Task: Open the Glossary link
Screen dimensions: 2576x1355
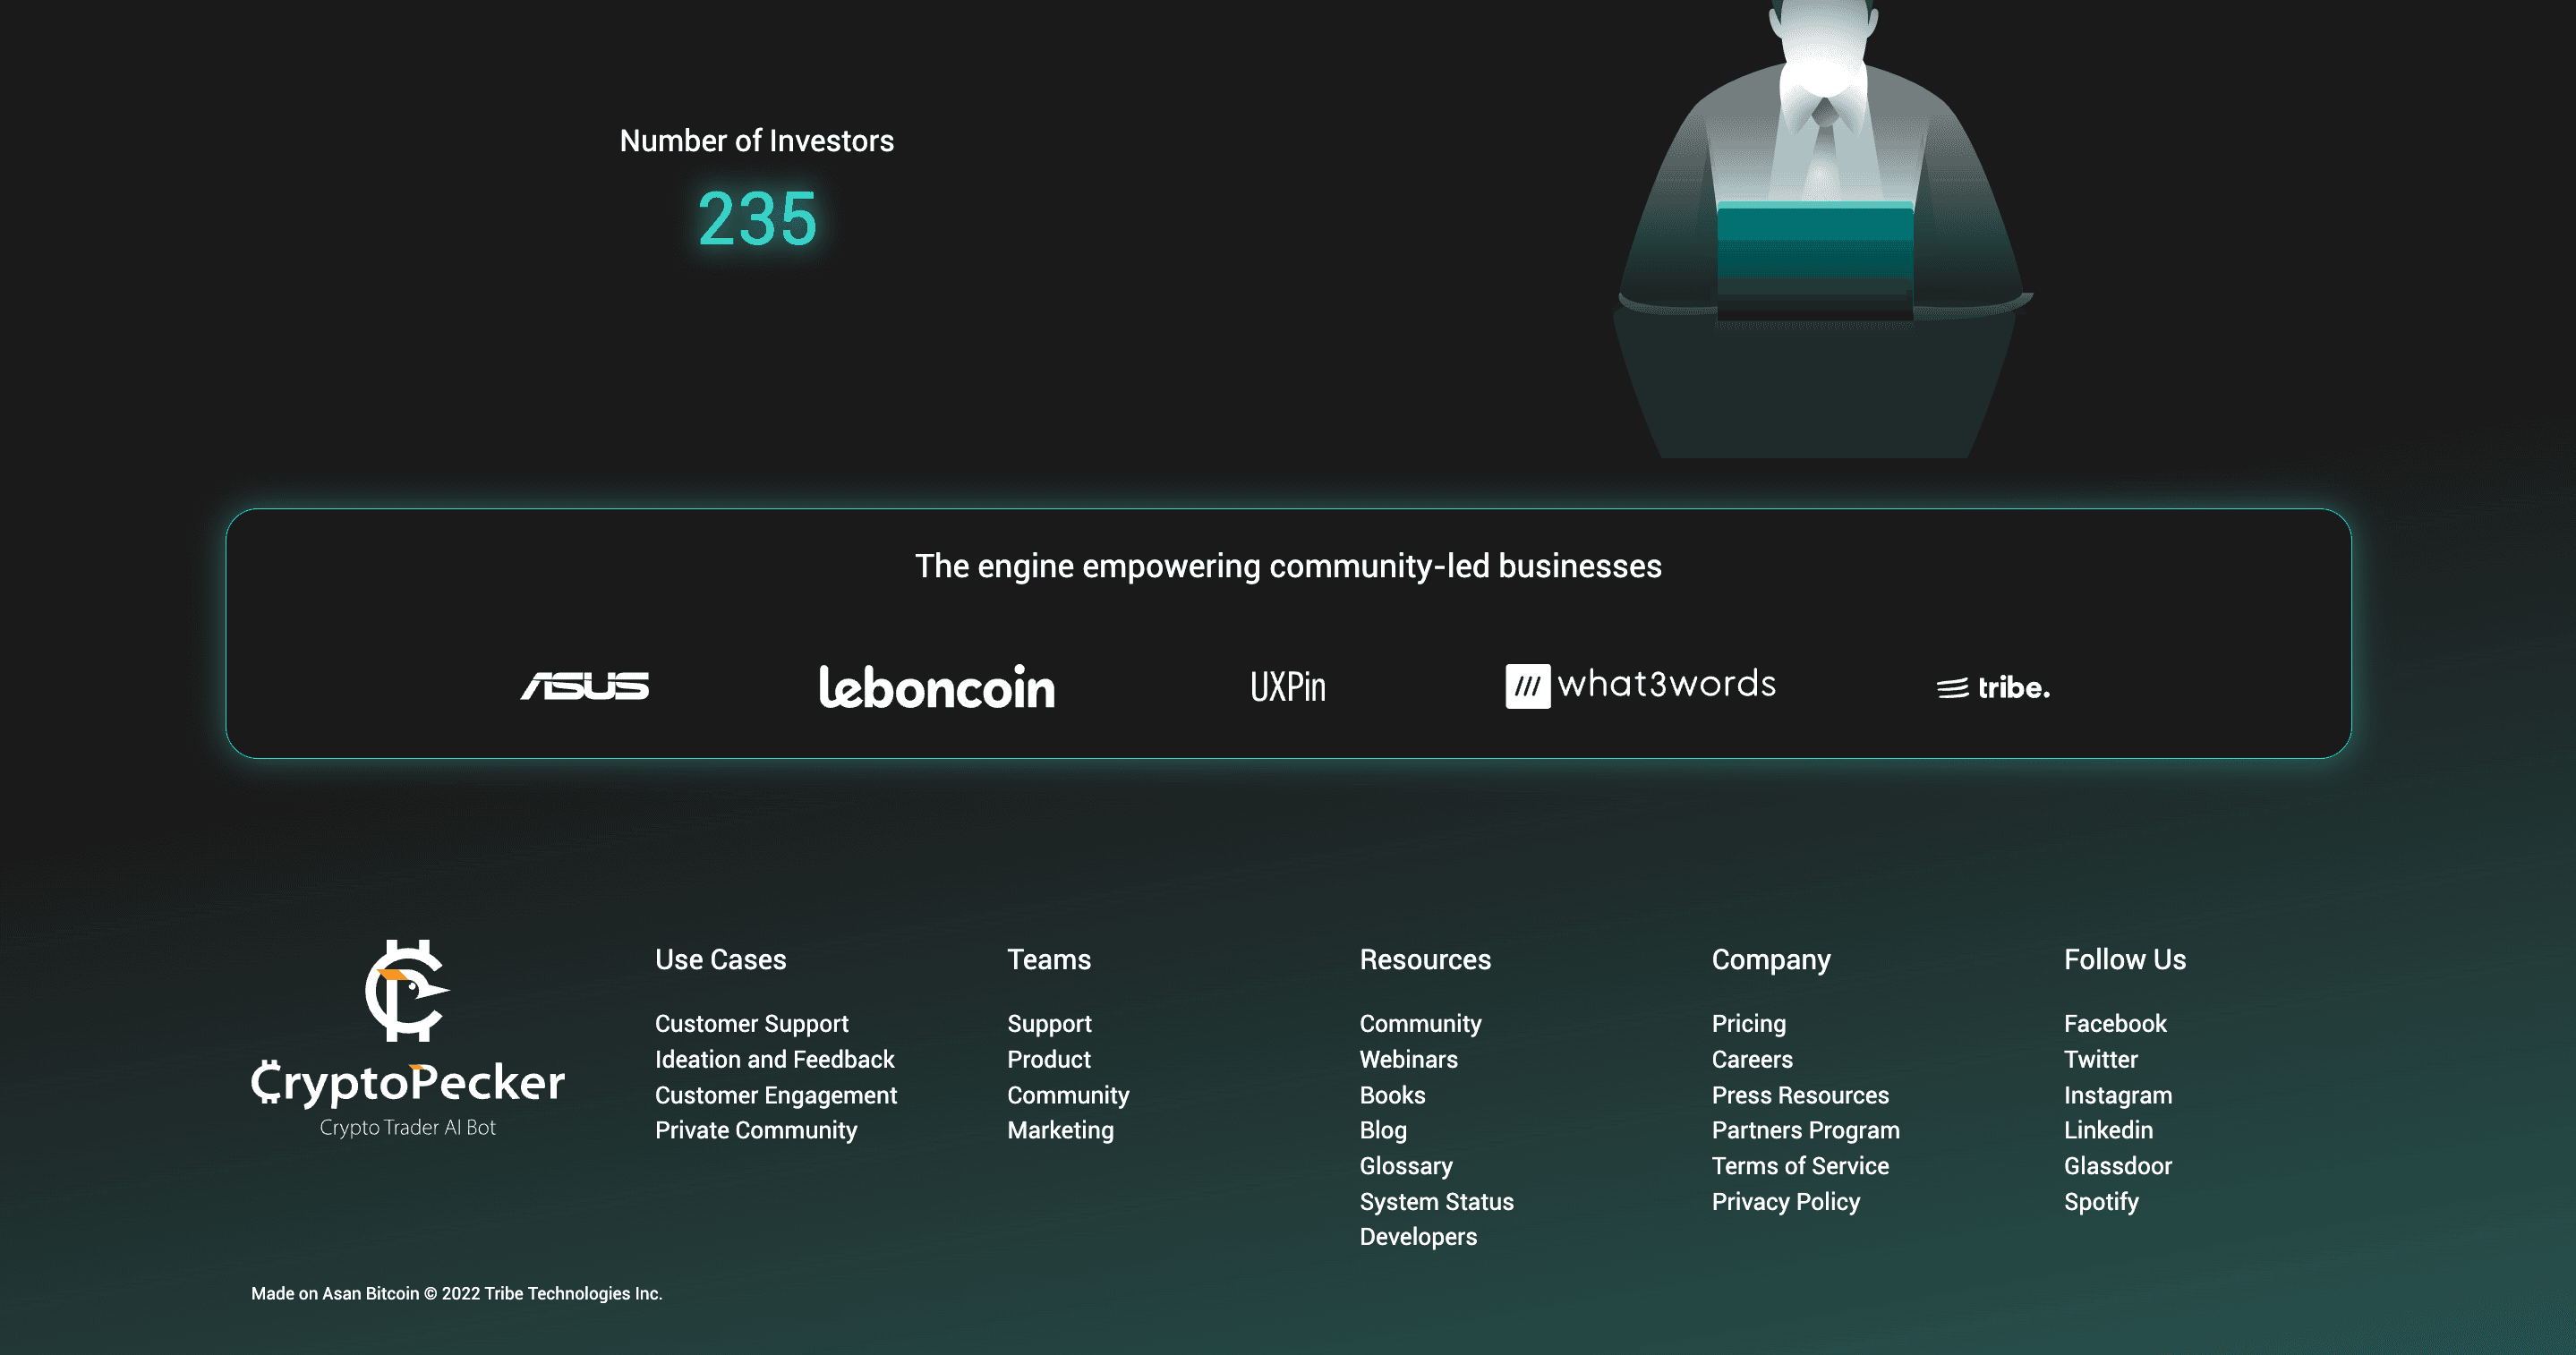Action: (x=1405, y=1166)
